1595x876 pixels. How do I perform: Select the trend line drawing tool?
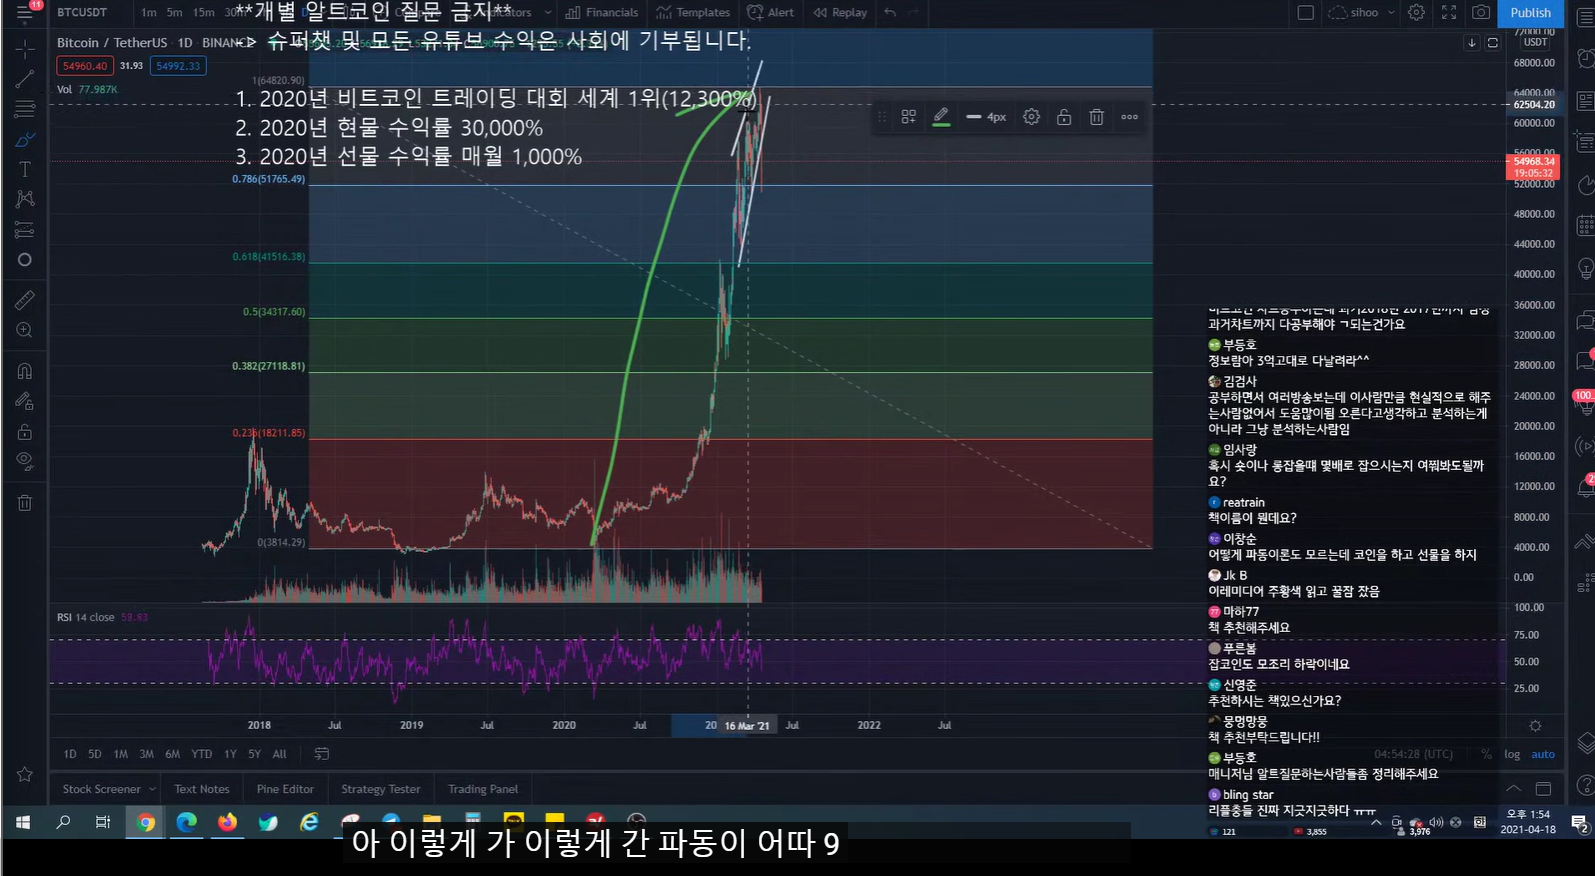point(25,79)
